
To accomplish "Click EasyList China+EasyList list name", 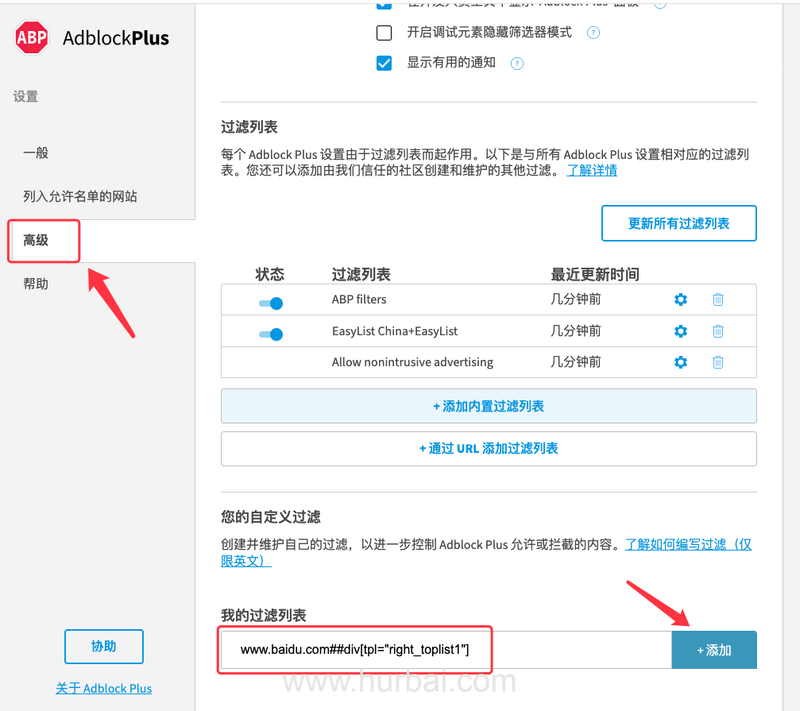I will coord(394,331).
